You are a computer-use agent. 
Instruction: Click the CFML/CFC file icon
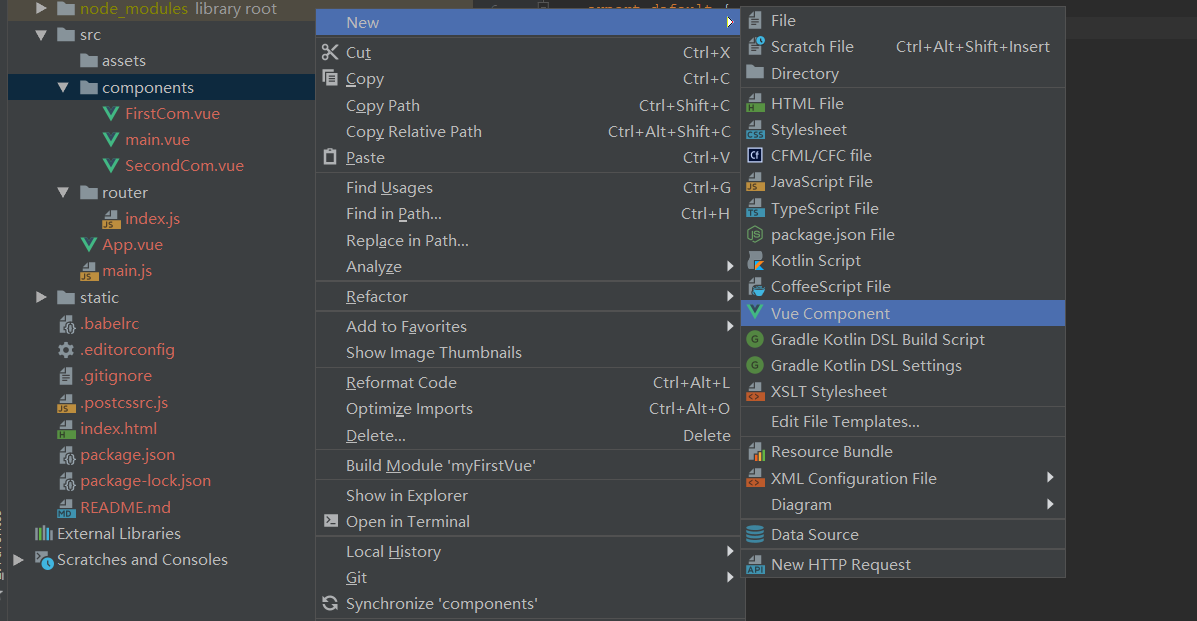[755, 156]
